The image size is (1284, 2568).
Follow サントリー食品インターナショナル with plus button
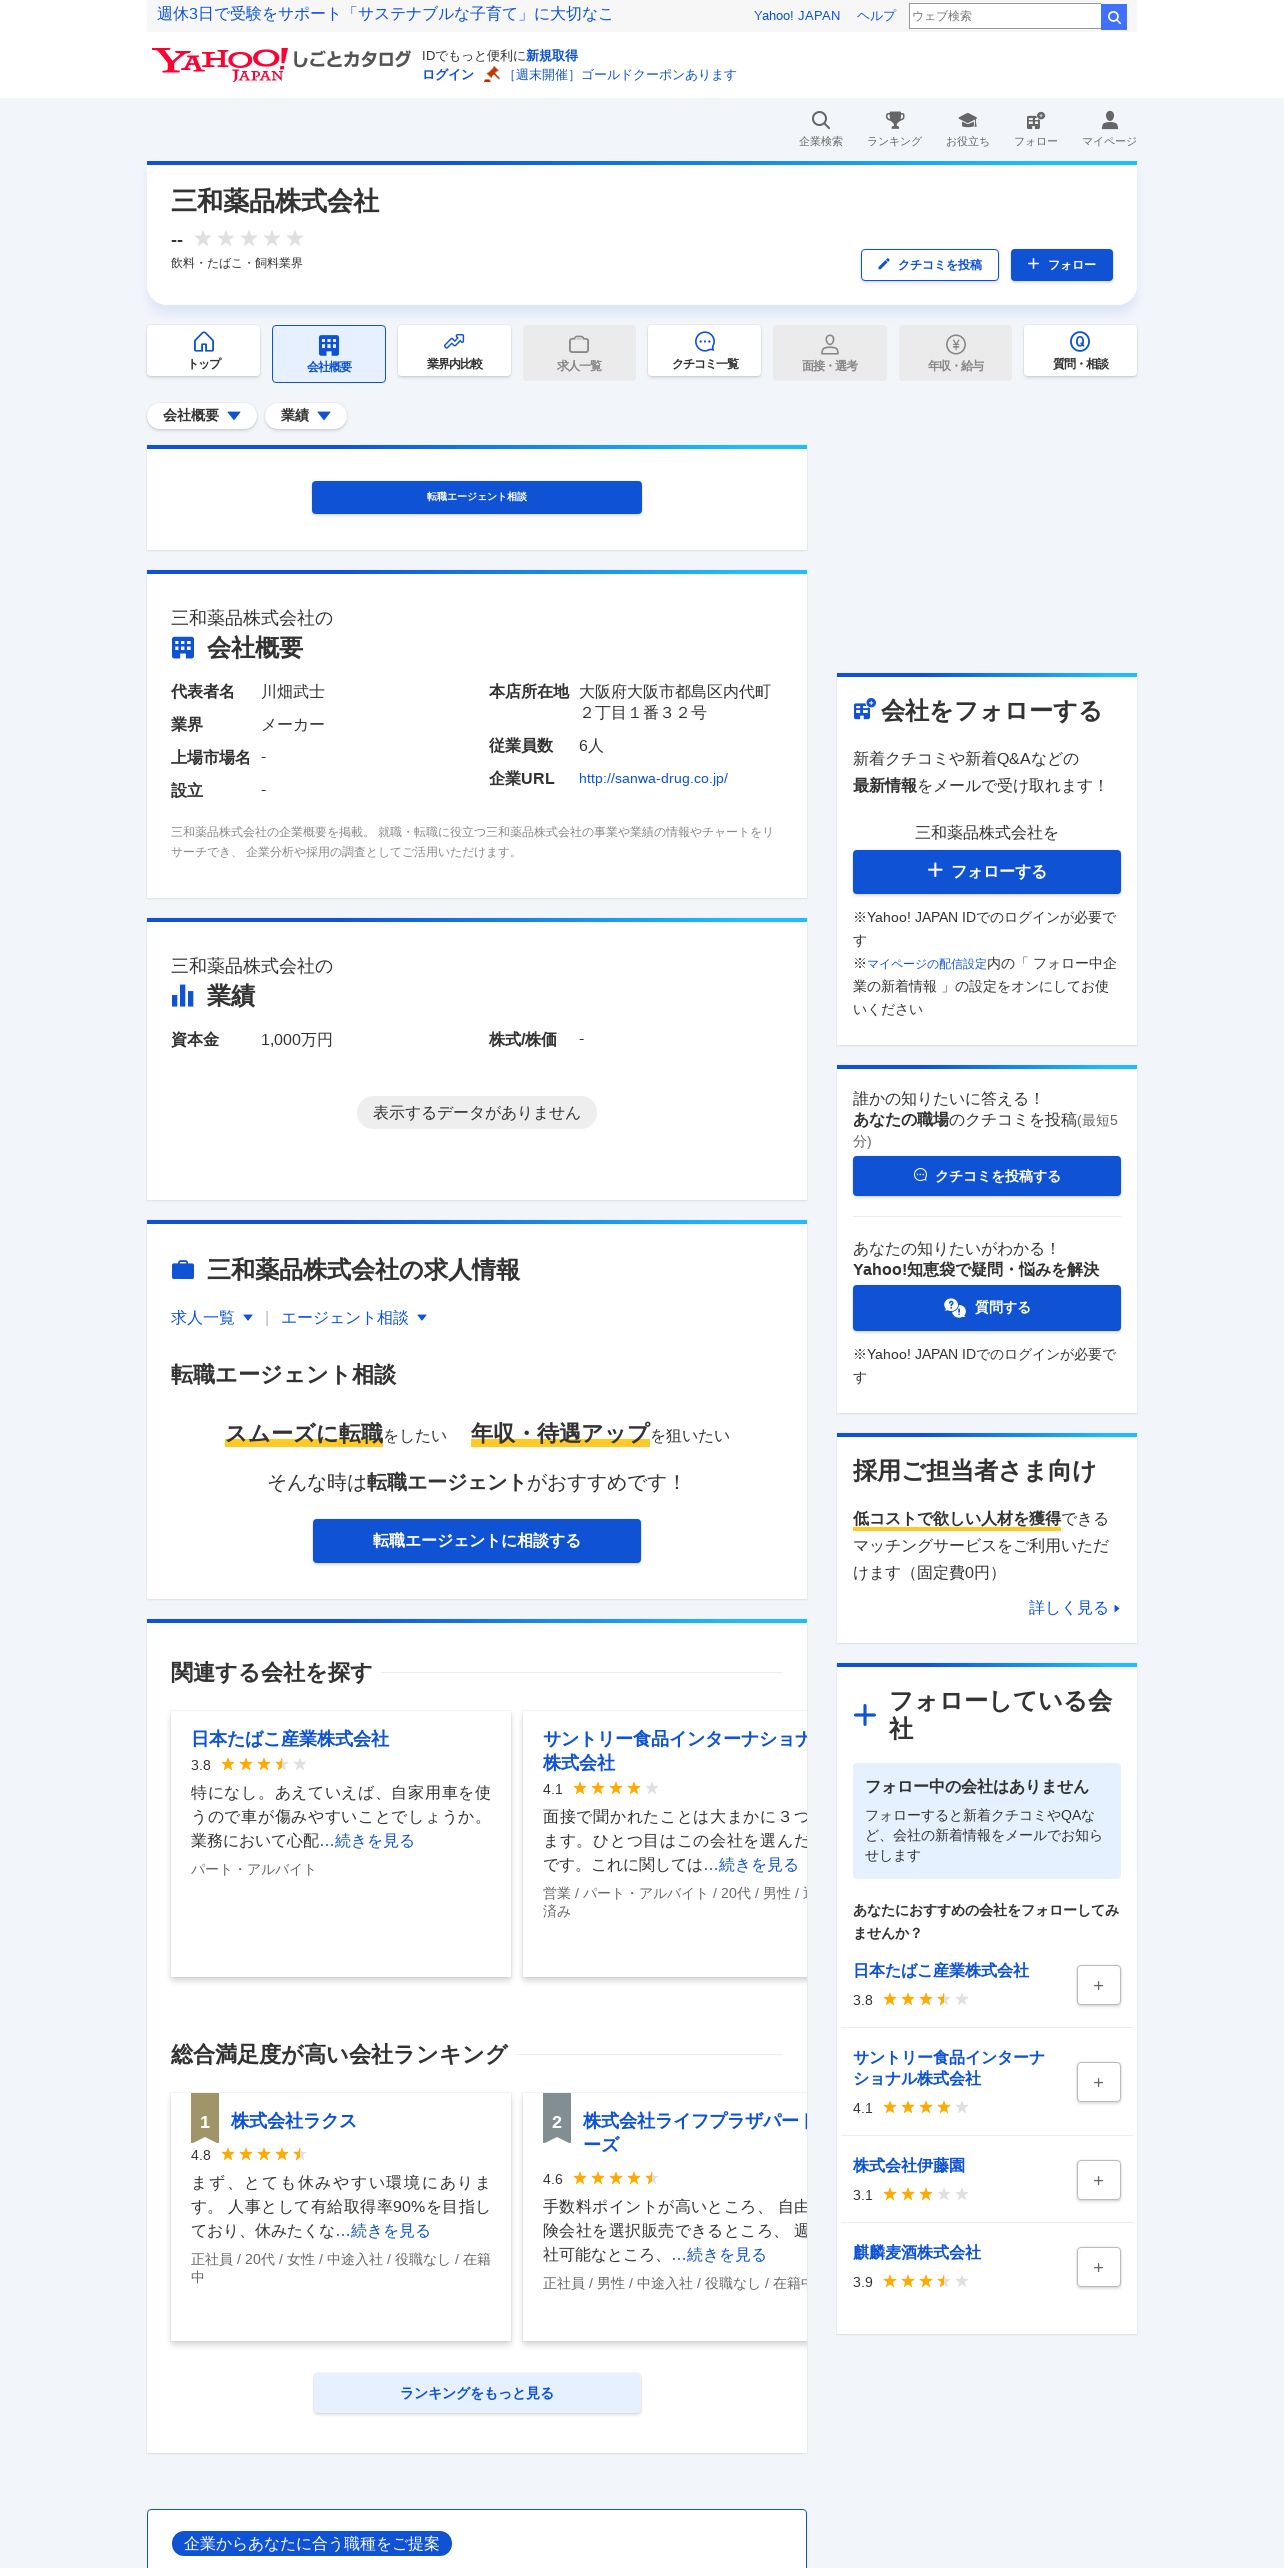tap(1098, 2082)
